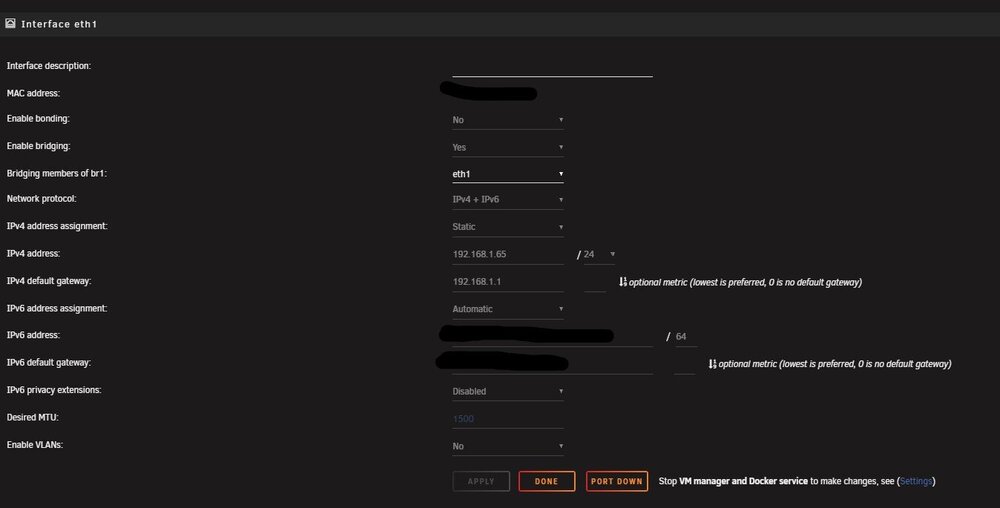1000x508 pixels.
Task: Click the IPv4 gateway metric arrows icon
Action: pyautogui.click(x=622, y=282)
